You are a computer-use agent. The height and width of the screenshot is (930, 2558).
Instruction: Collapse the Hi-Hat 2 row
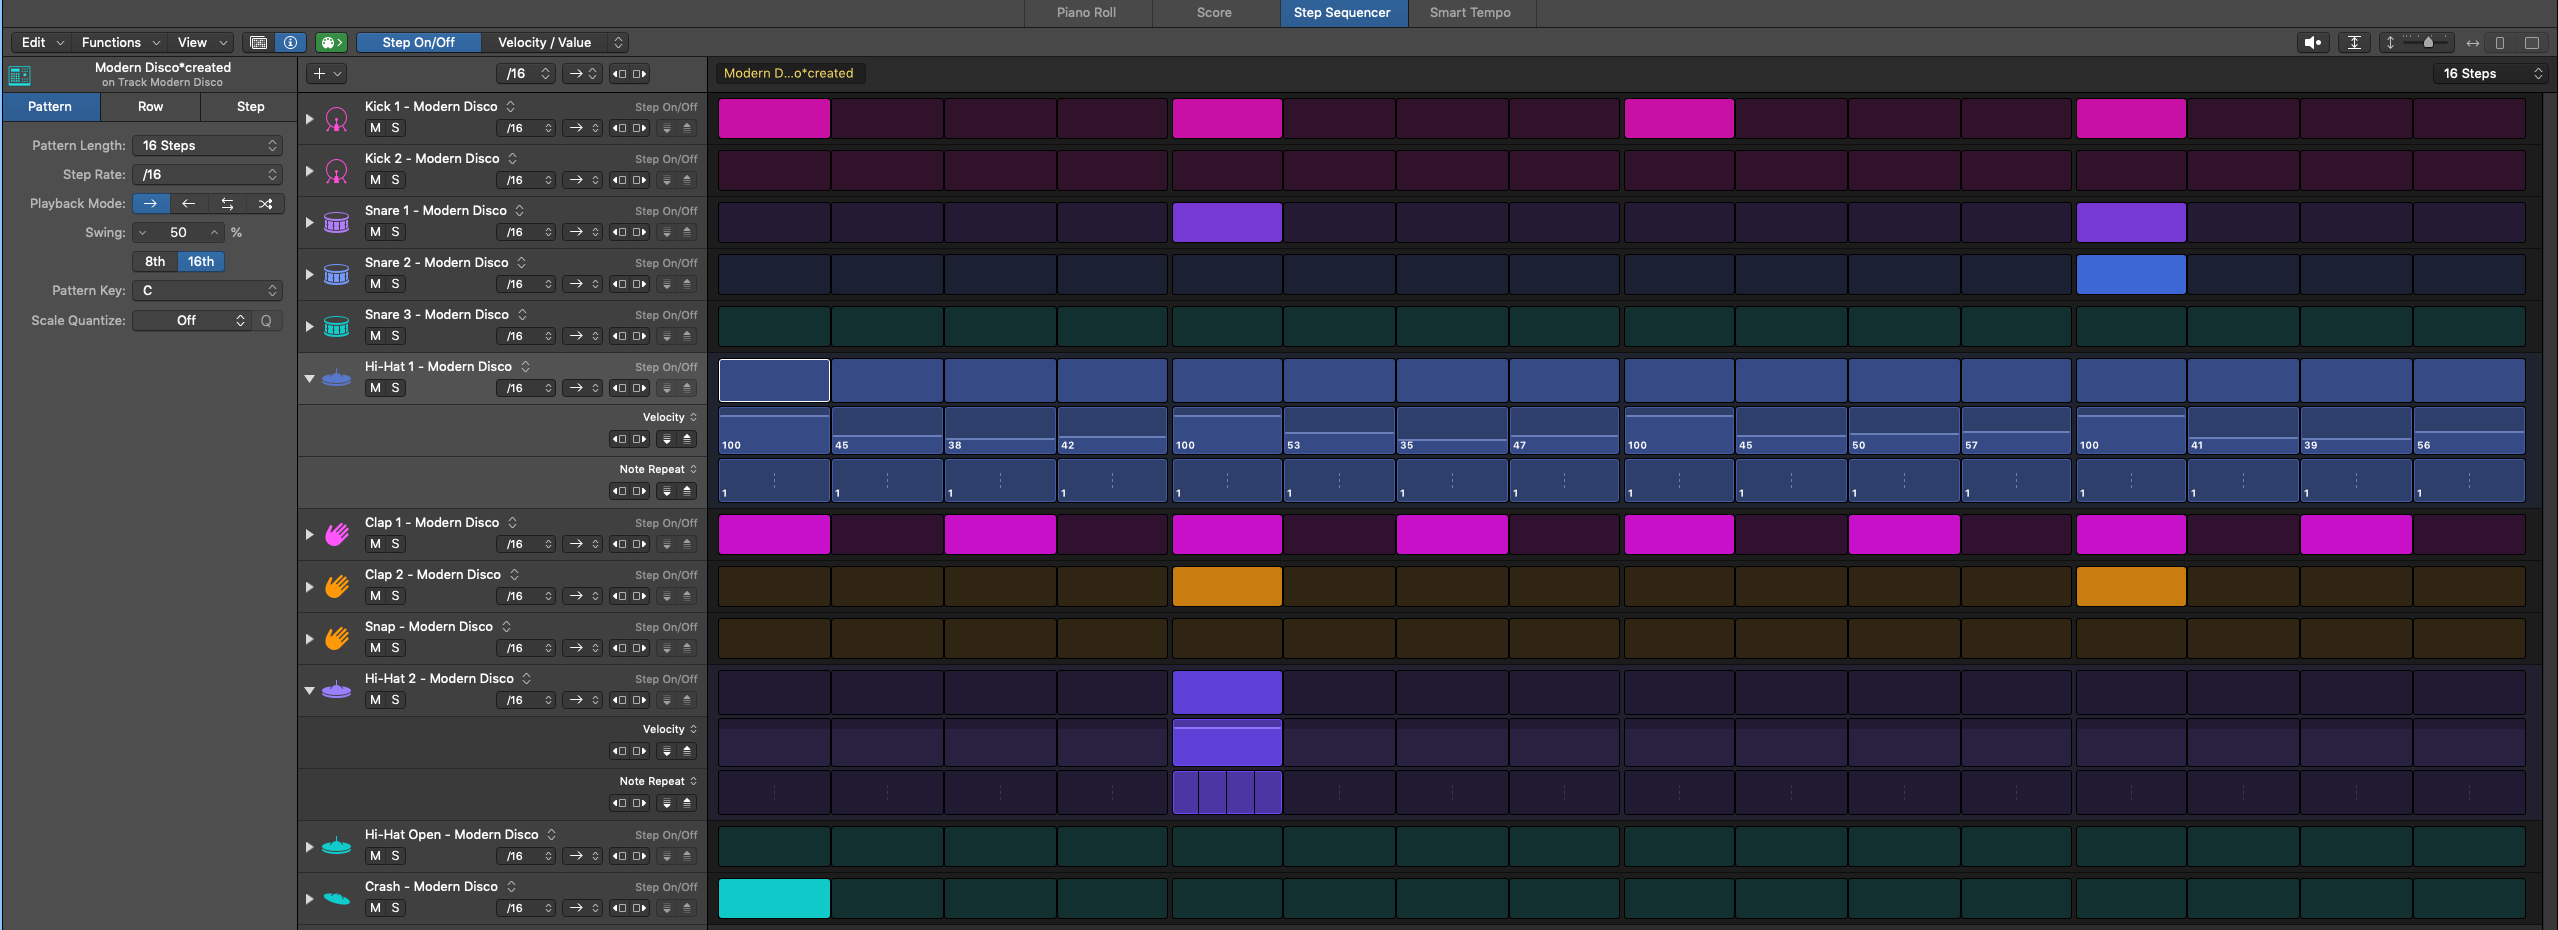pyautogui.click(x=309, y=691)
